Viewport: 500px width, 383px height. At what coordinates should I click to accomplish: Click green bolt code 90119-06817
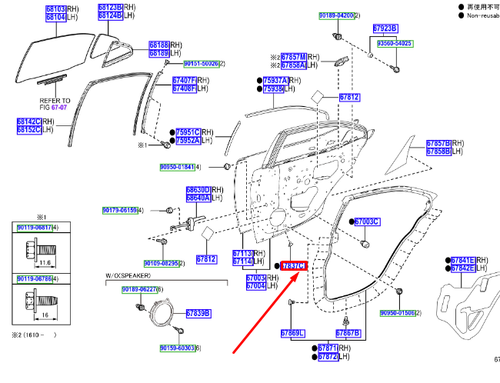pos(35,228)
